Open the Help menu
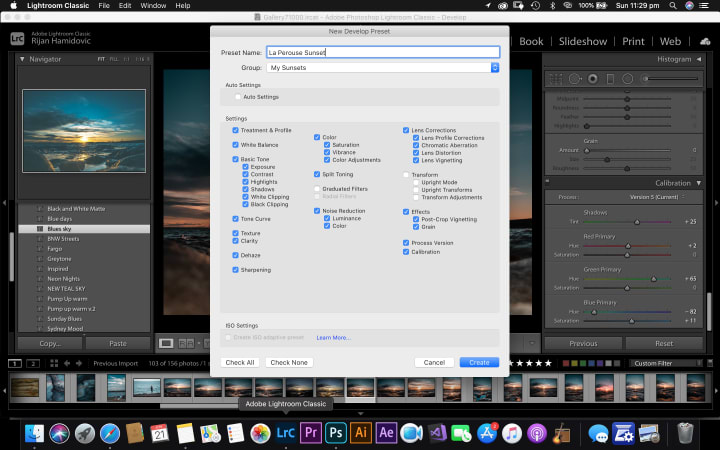 coord(183,6)
